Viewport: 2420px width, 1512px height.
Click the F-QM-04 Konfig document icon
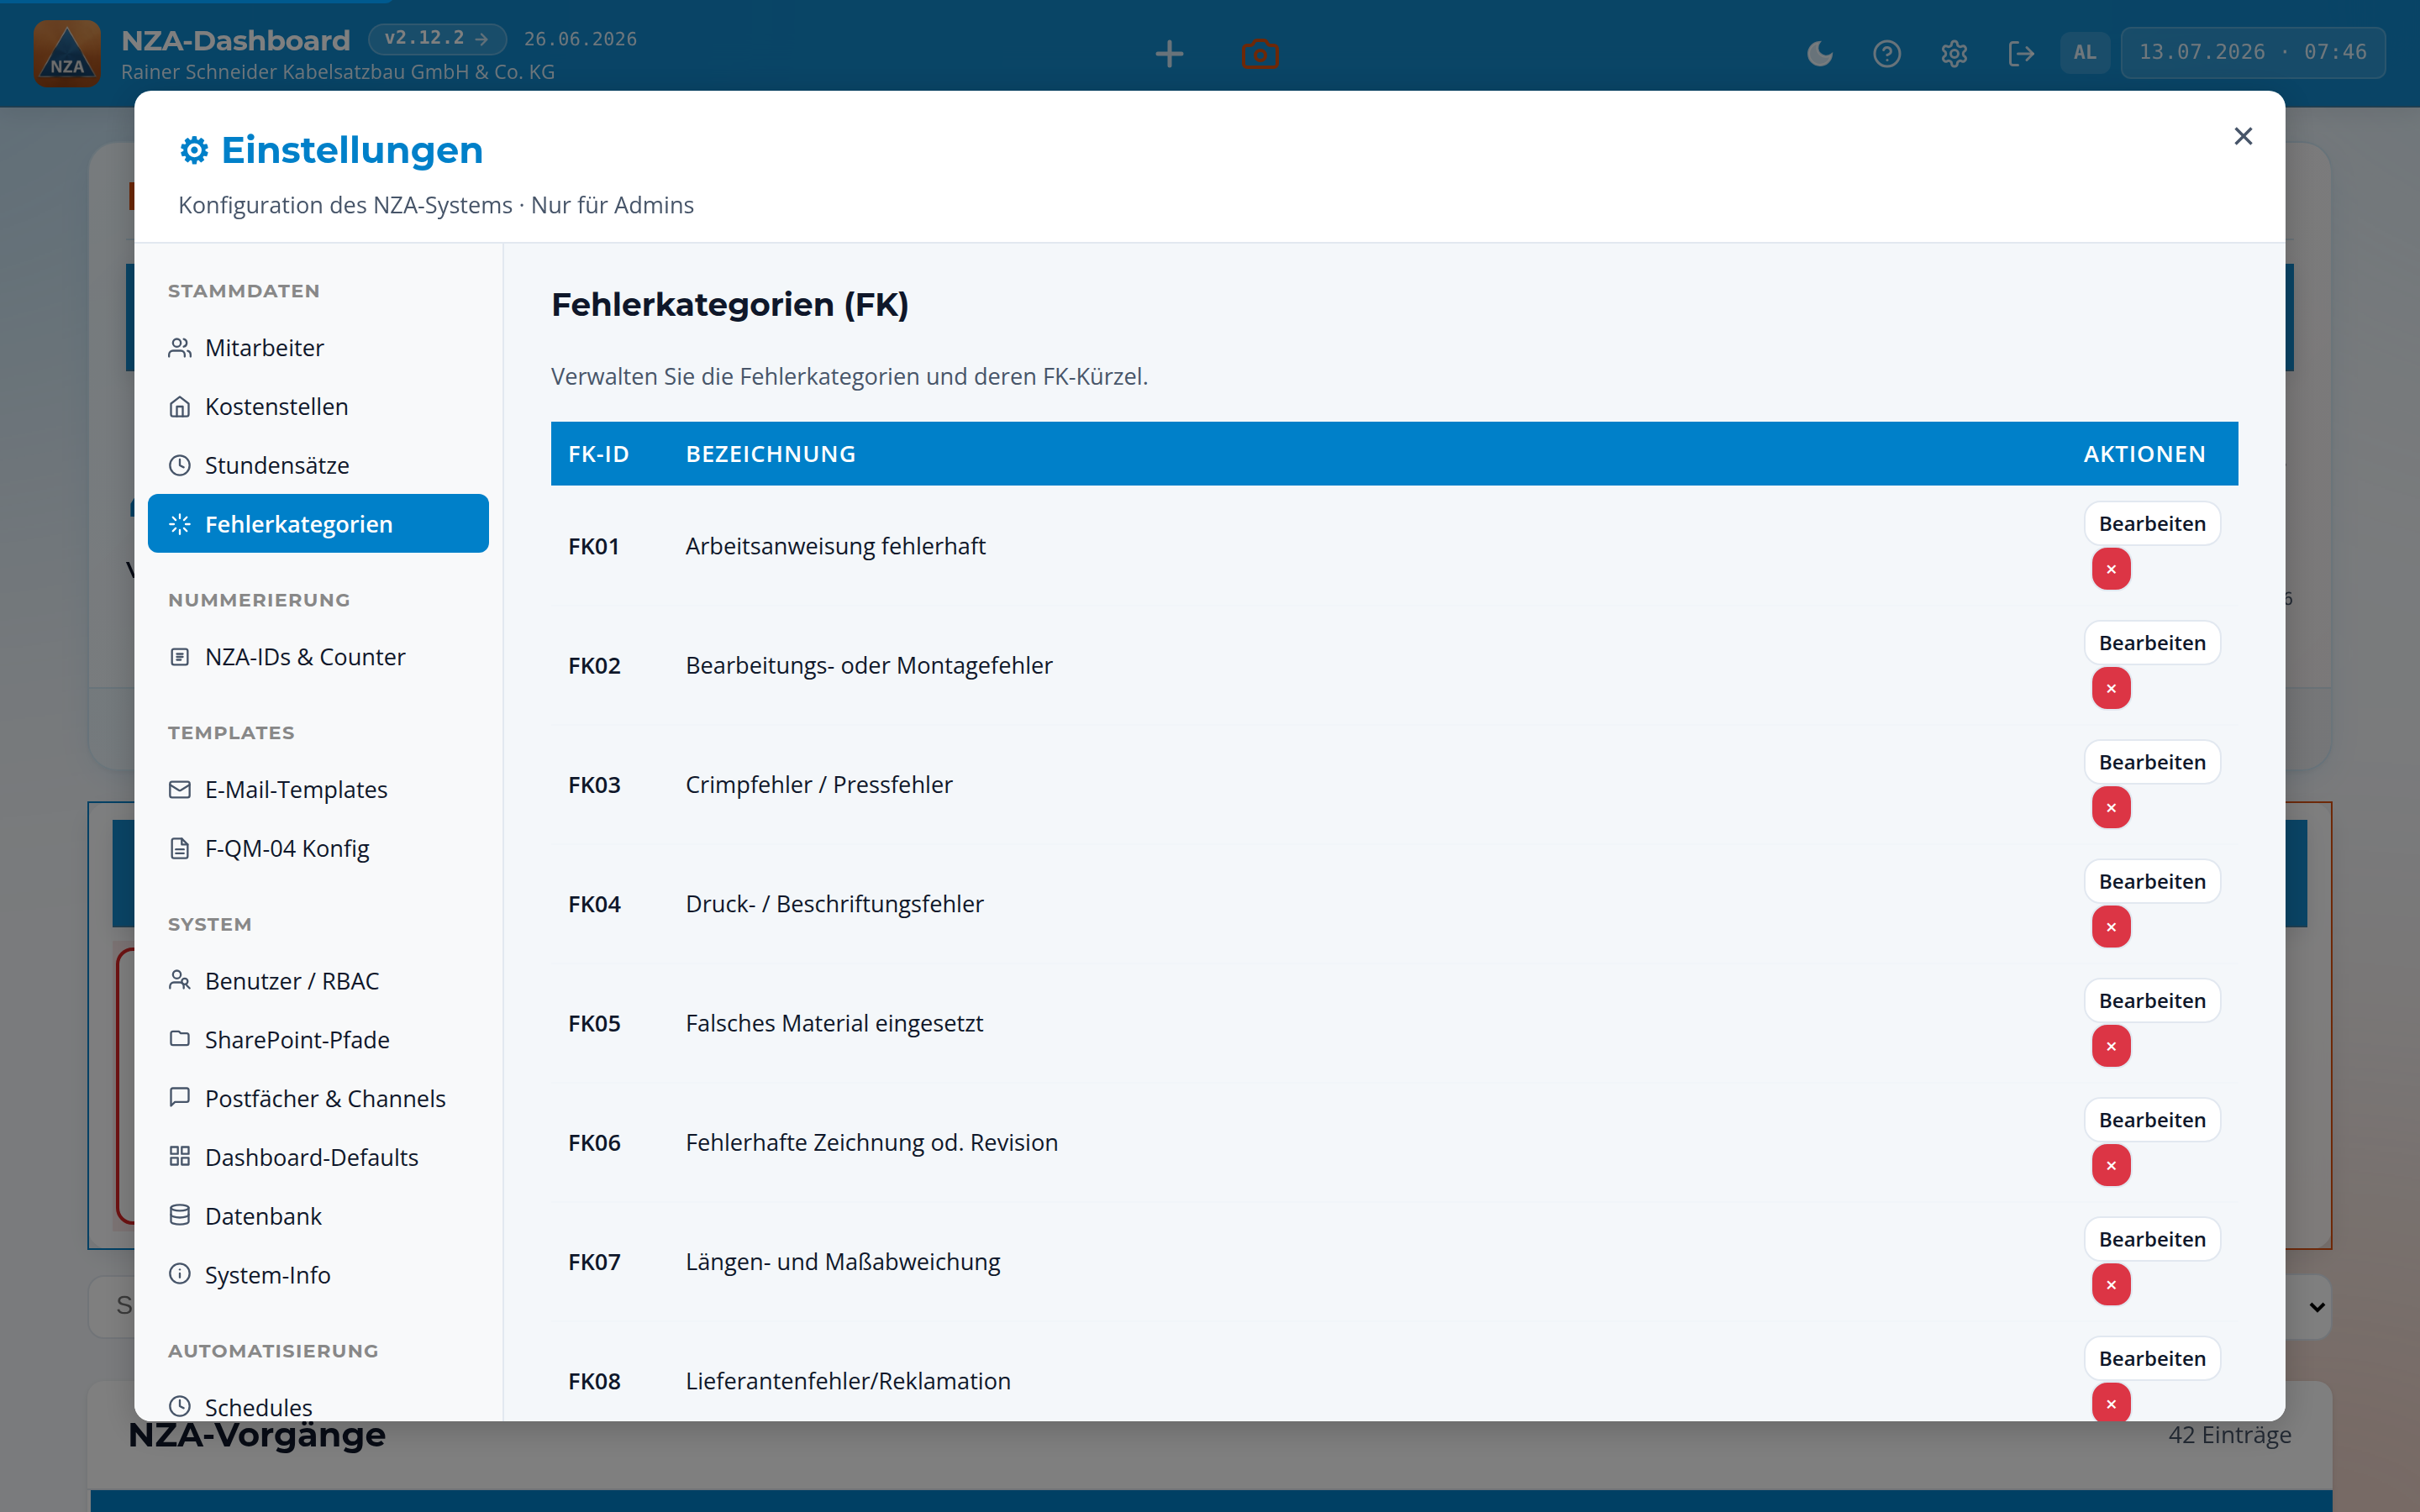pos(180,848)
